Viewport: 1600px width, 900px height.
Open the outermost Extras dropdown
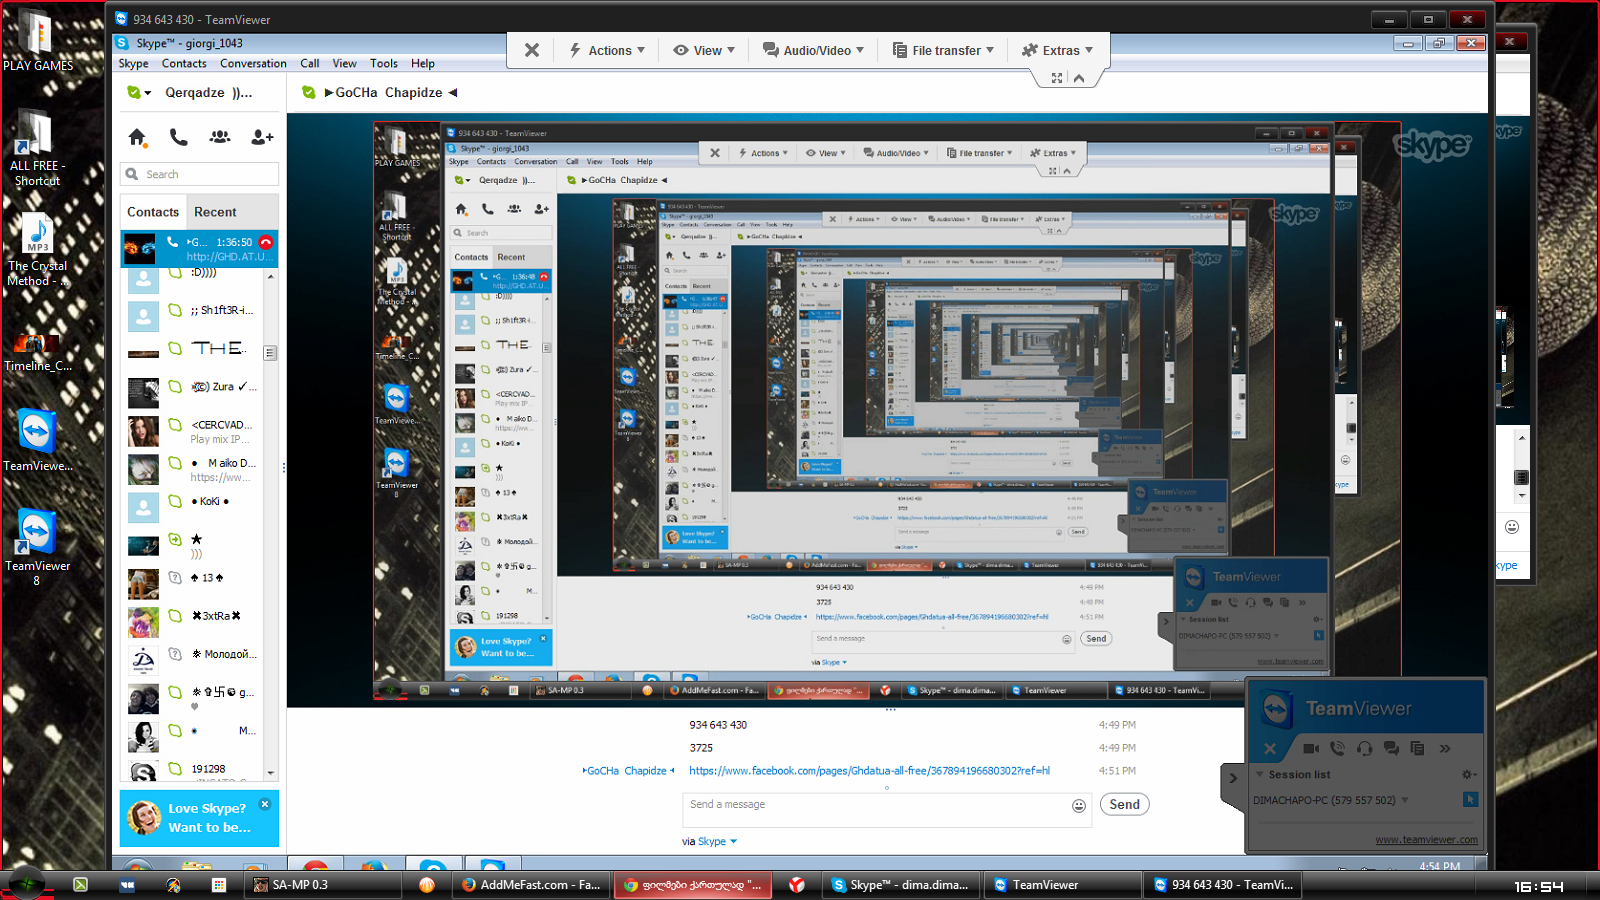tap(1057, 50)
